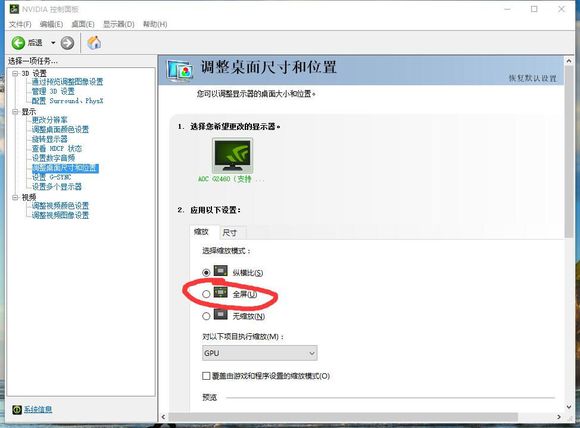Click the green Back arrow icon
The height and width of the screenshot is (428, 580).
[x=18, y=43]
